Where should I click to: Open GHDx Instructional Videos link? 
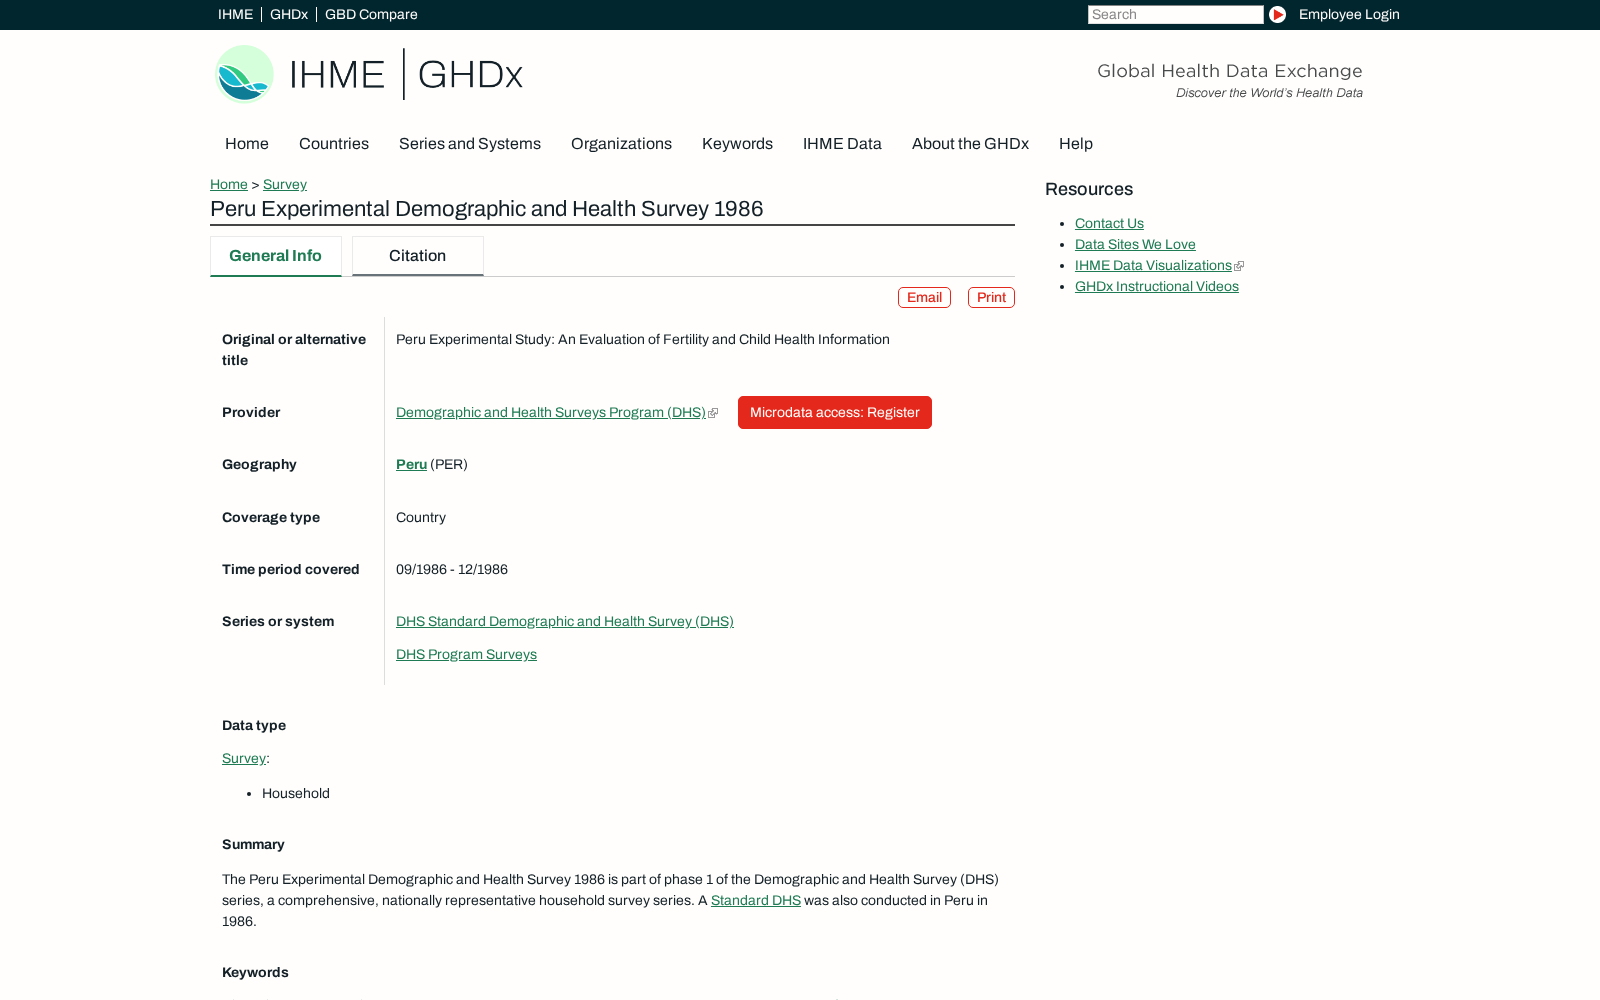coord(1157,286)
